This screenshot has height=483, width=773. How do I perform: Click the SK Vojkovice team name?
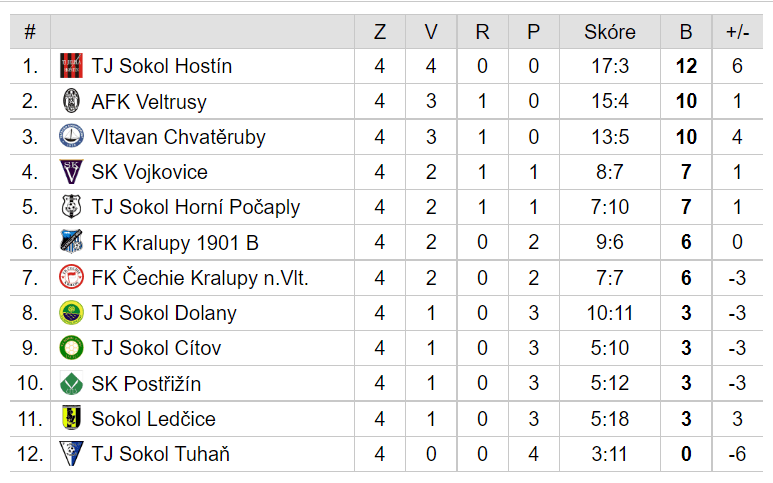click(x=149, y=172)
